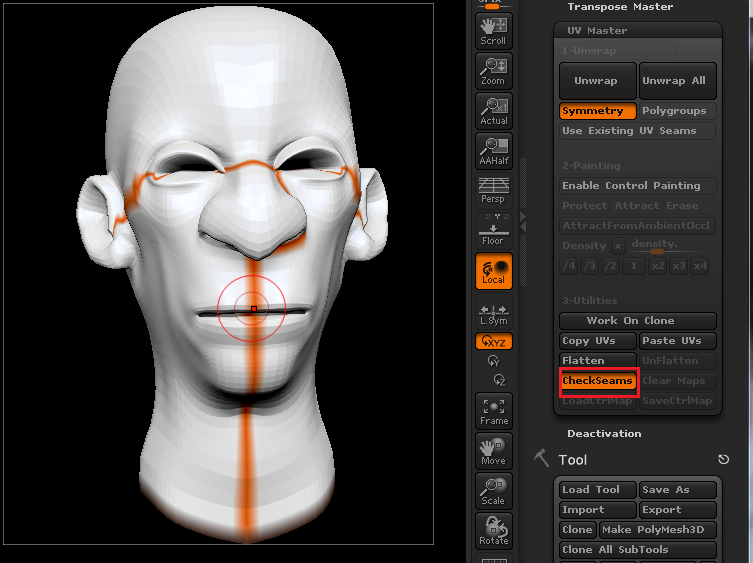
Task: Toggle Persp perspective mode
Action: point(494,190)
